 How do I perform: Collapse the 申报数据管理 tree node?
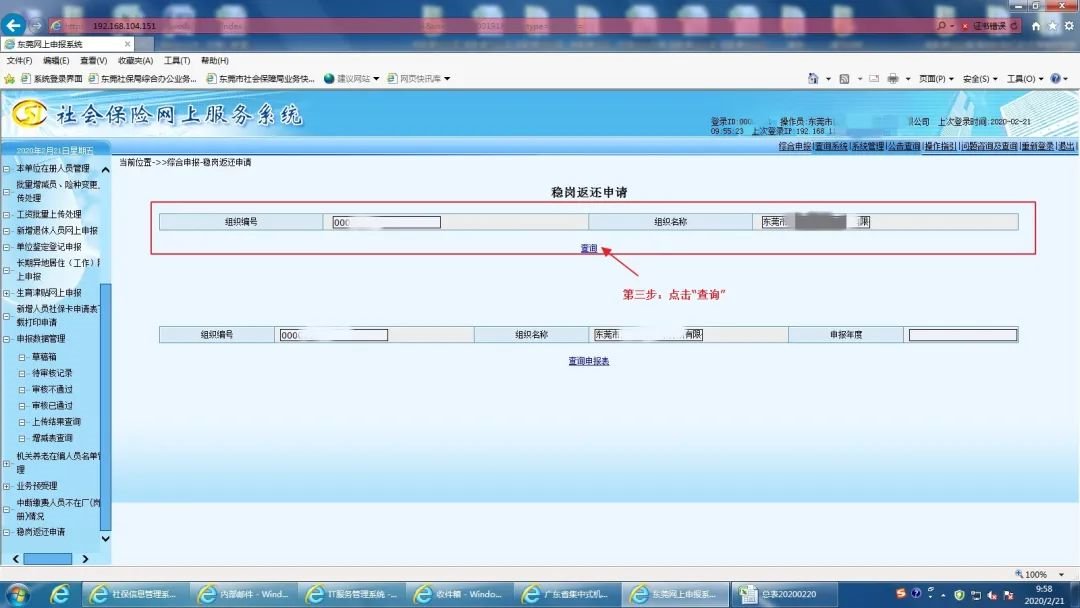[x=7, y=339]
